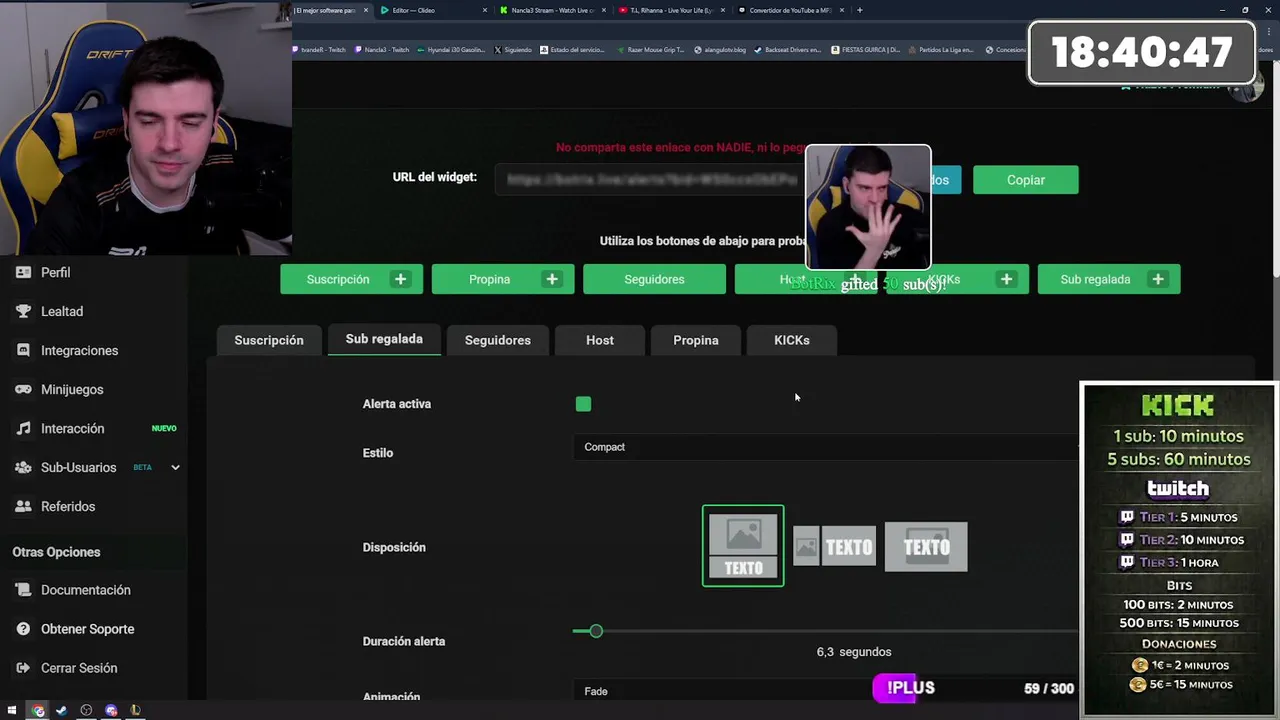Open Discord from the taskbar
This screenshot has height=720, width=1280.
(x=111, y=711)
